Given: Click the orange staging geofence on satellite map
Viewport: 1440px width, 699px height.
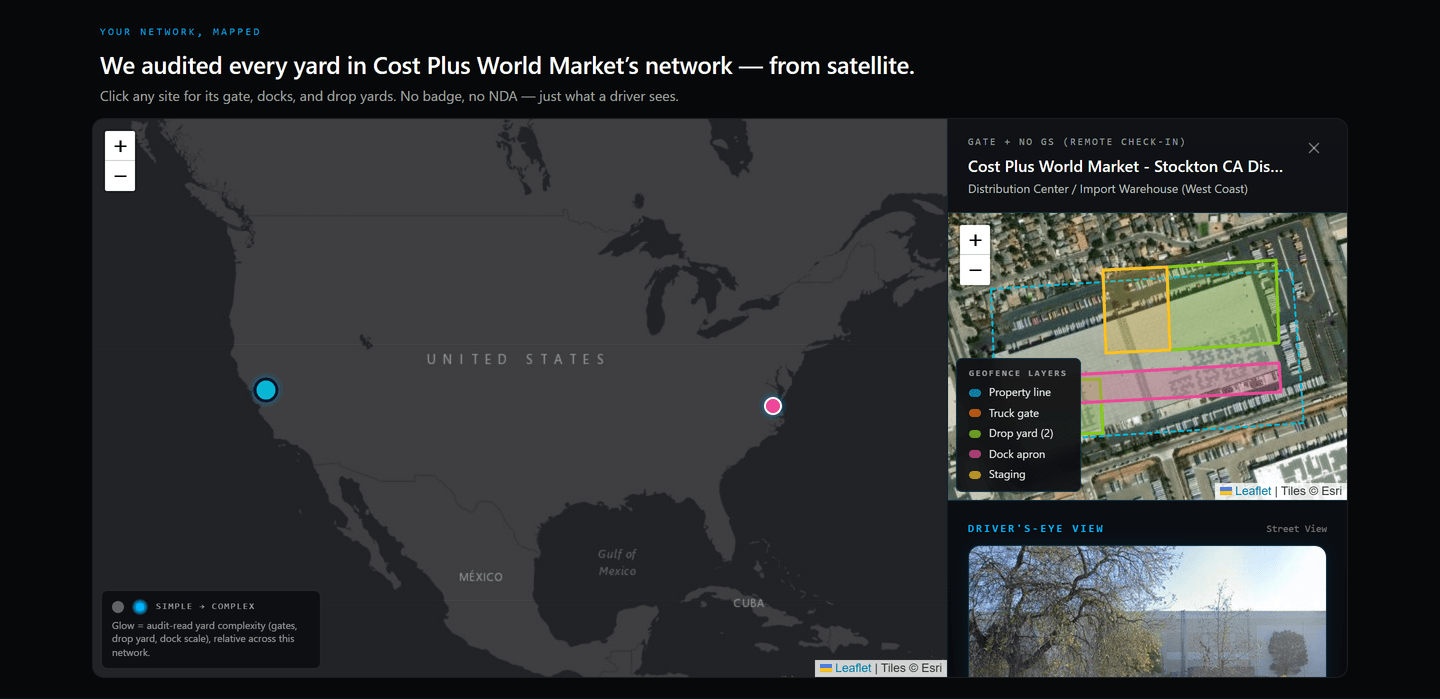Looking at the screenshot, I should pyautogui.click(x=1136, y=310).
